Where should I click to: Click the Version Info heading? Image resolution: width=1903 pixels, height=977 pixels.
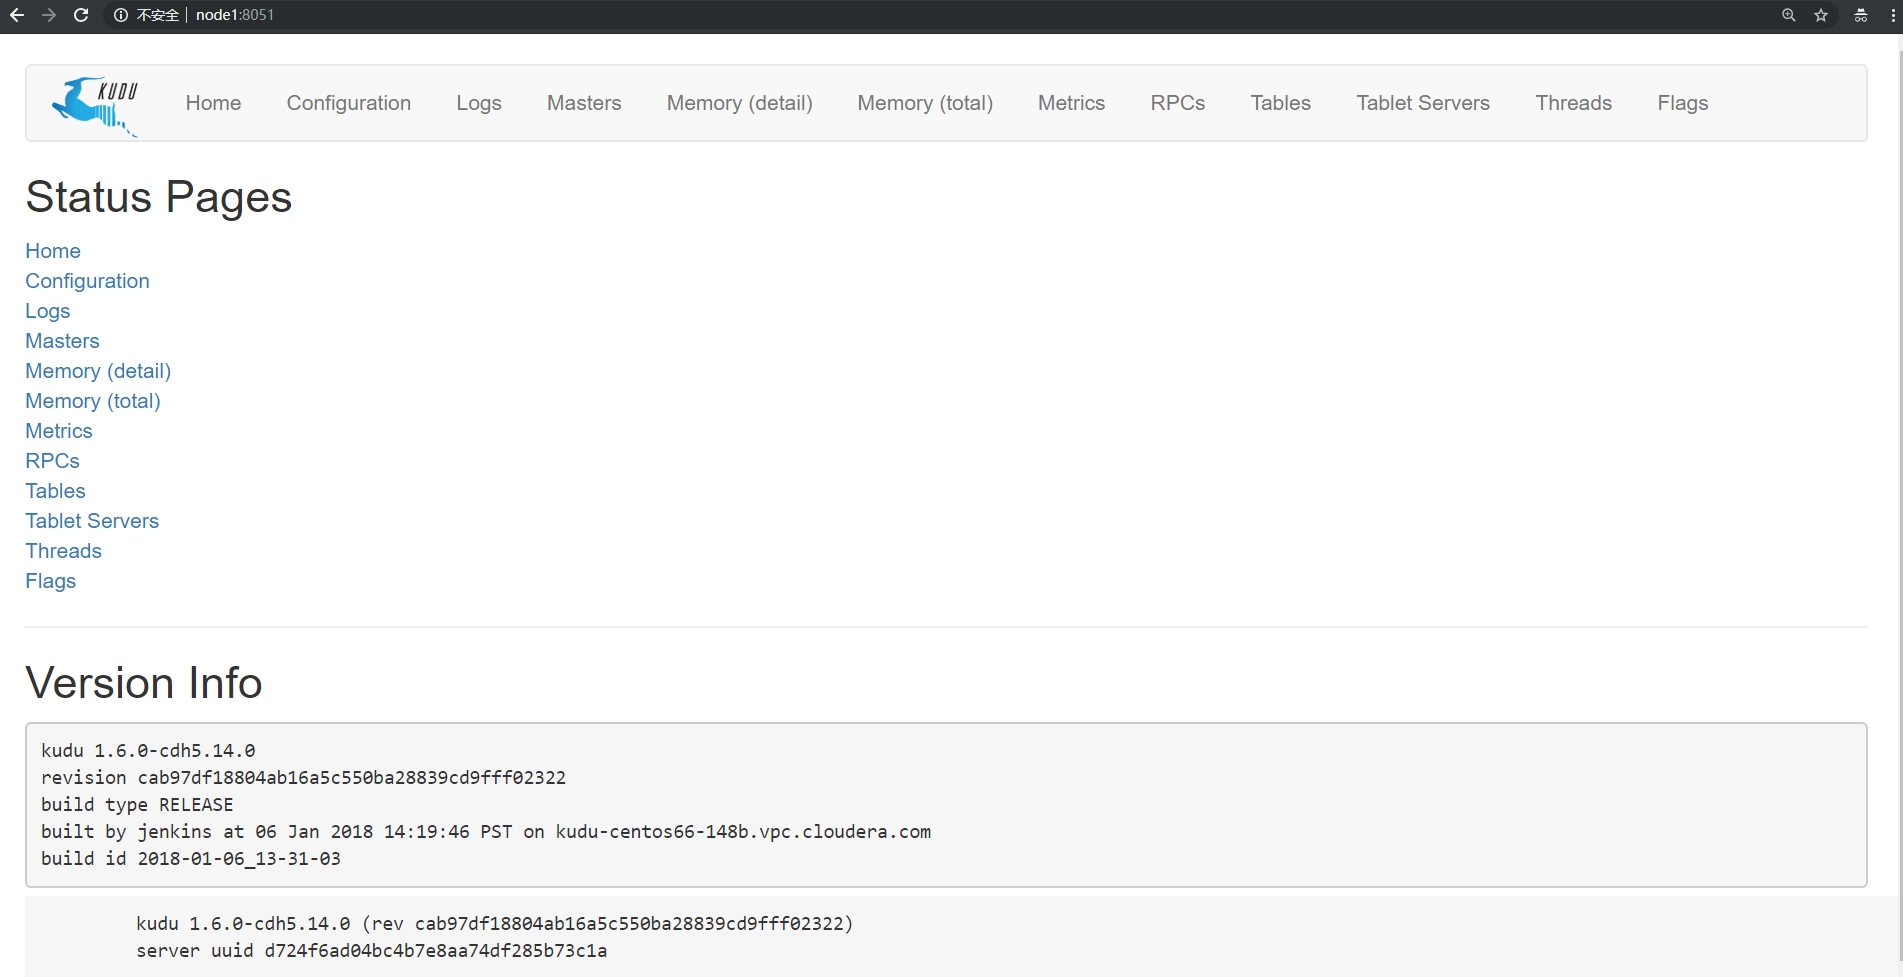(x=144, y=683)
